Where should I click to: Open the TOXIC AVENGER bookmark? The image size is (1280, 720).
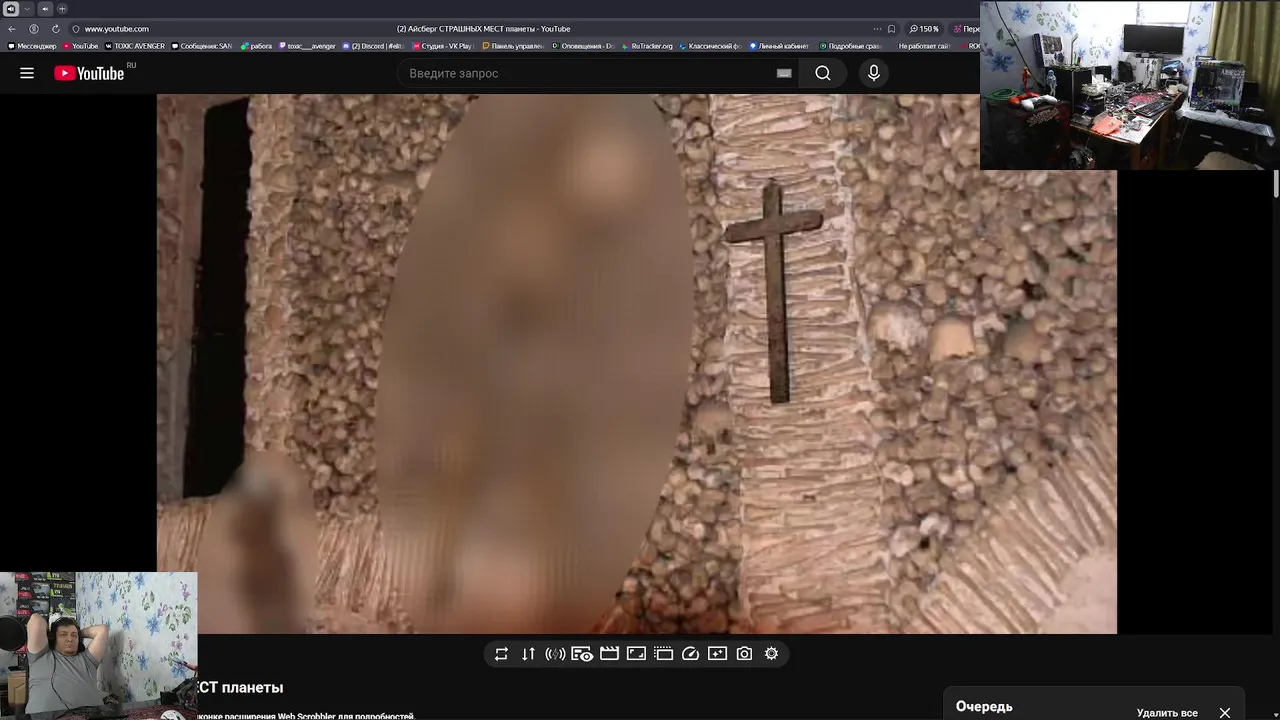tap(134, 46)
